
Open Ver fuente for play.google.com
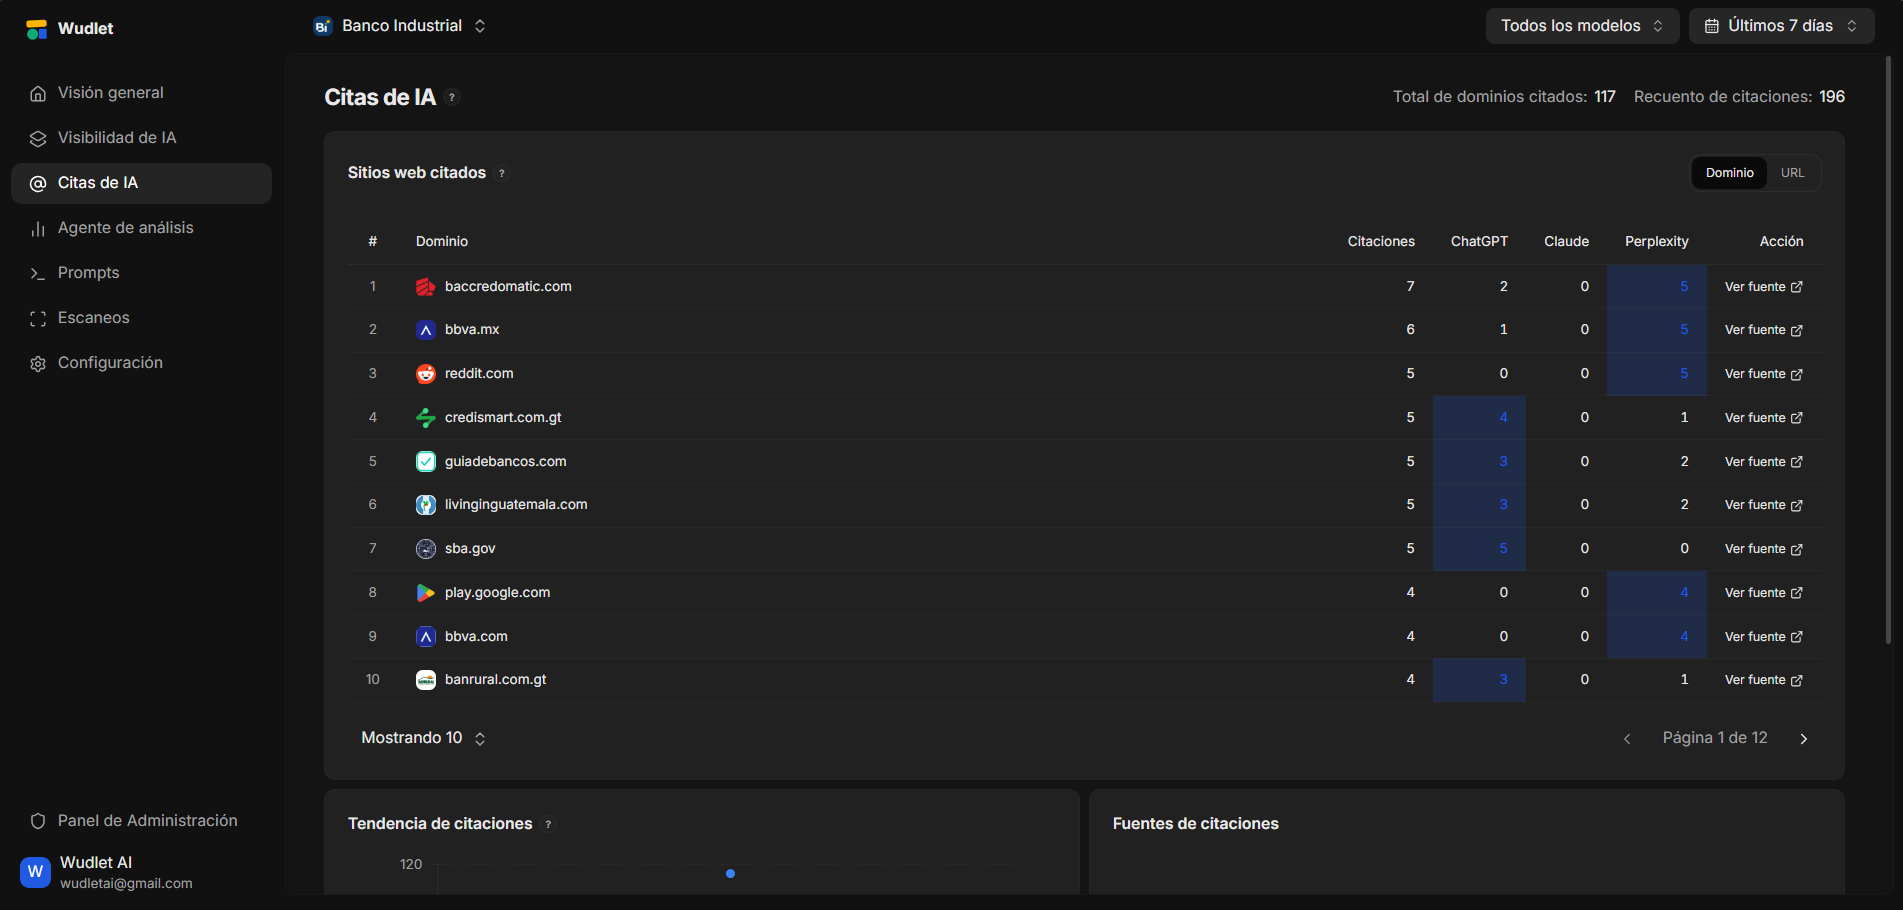point(1763,593)
